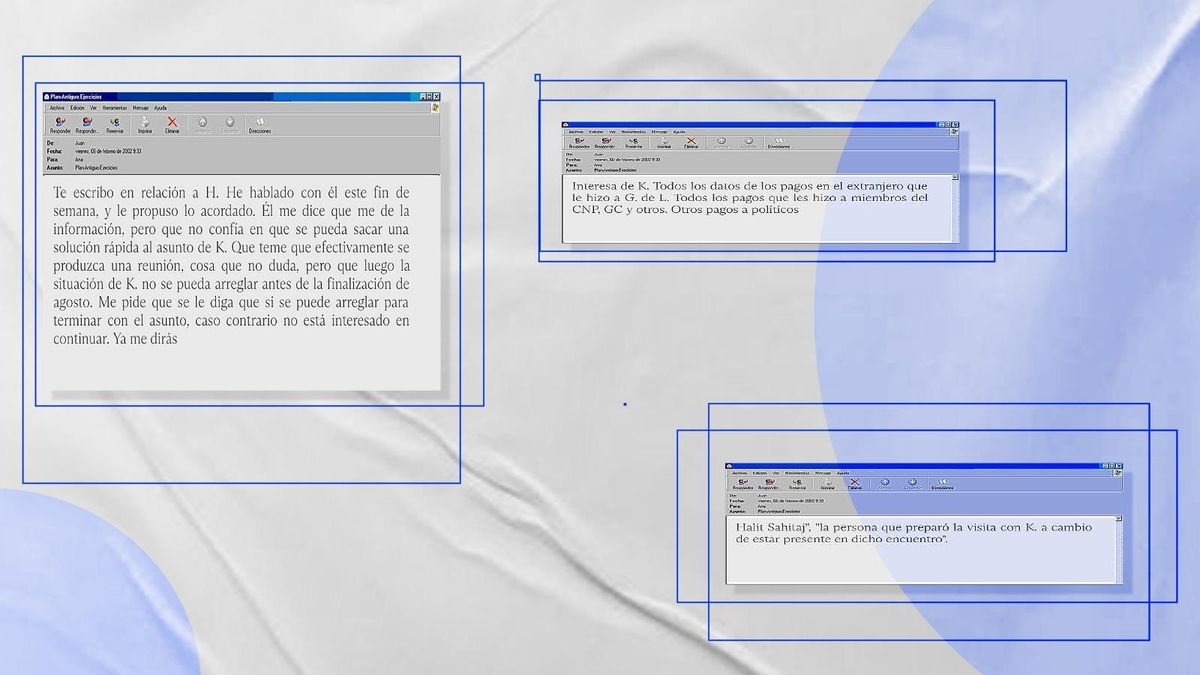Click Responder in the 'Te escribo' email window

tap(60, 125)
